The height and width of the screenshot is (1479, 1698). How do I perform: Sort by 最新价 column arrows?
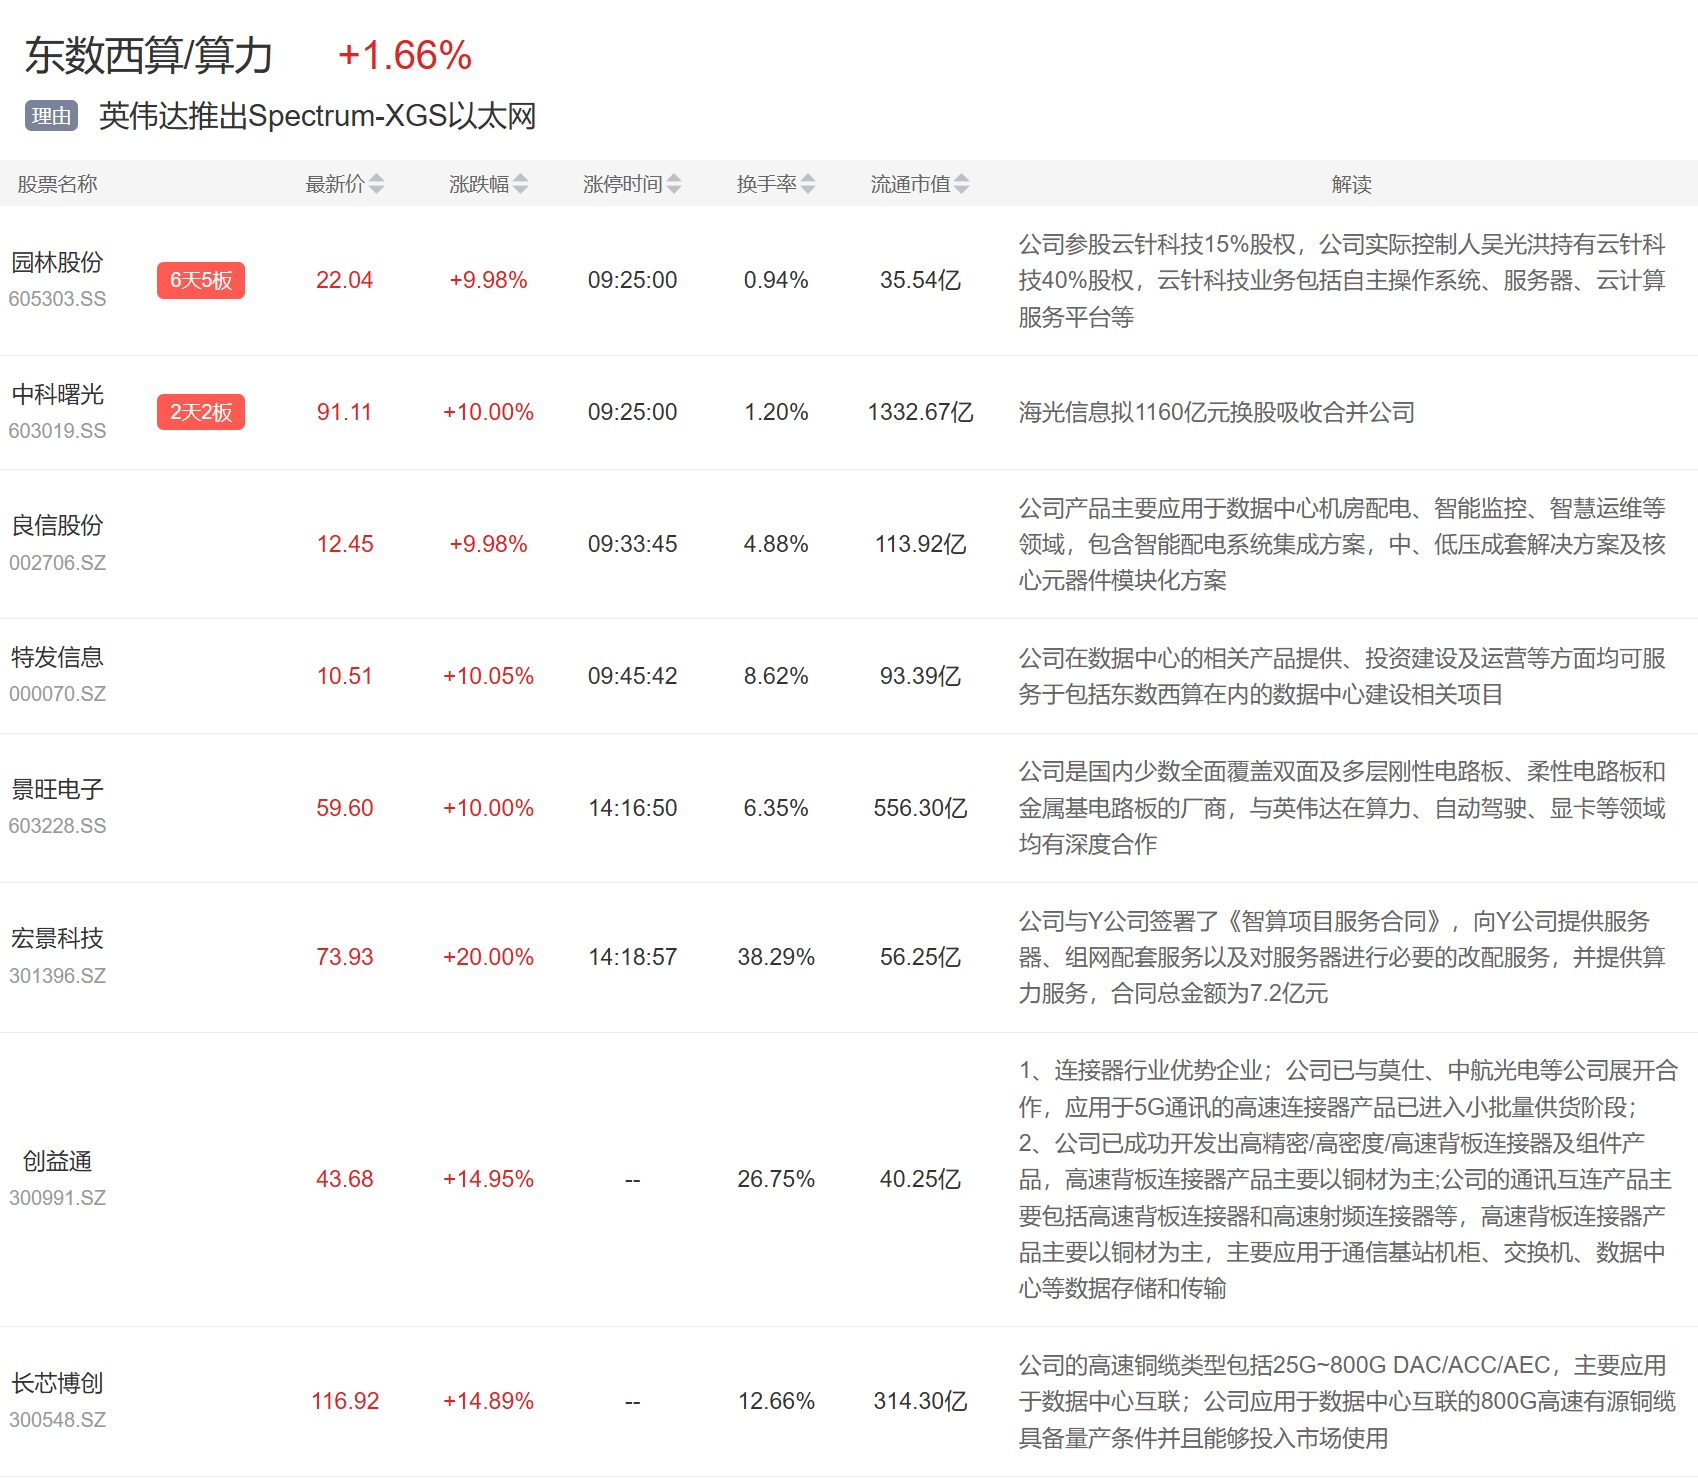(376, 184)
